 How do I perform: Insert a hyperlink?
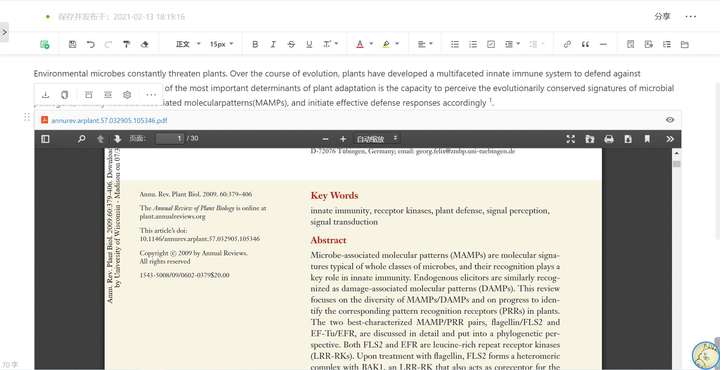(x=567, y=45)
